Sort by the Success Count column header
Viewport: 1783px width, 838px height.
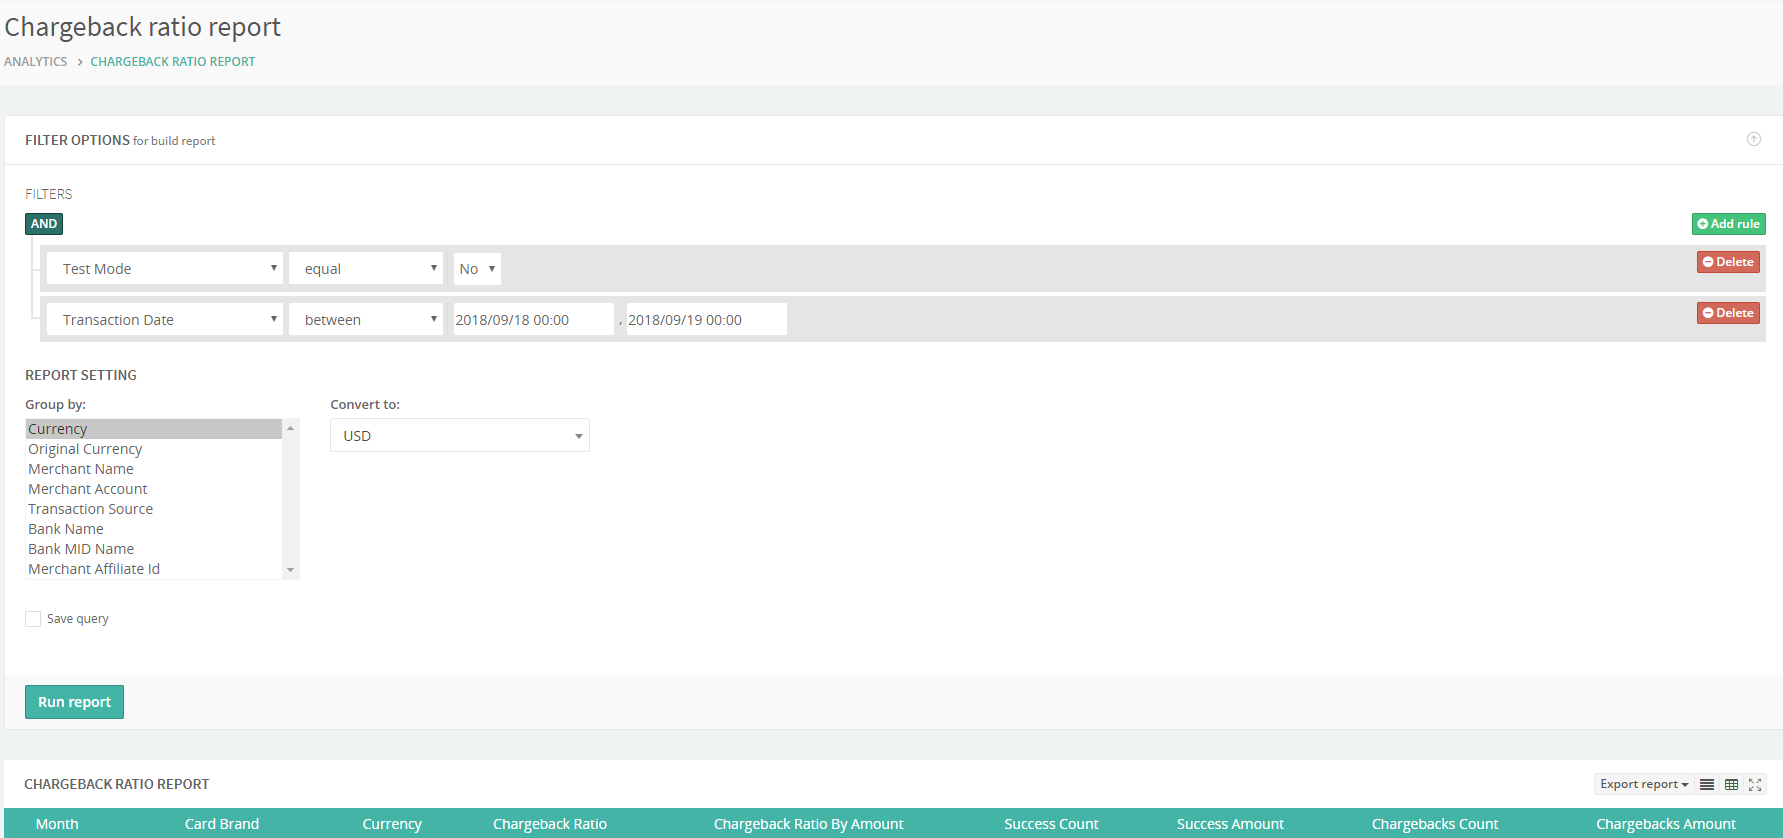(x=1051, y=824)
